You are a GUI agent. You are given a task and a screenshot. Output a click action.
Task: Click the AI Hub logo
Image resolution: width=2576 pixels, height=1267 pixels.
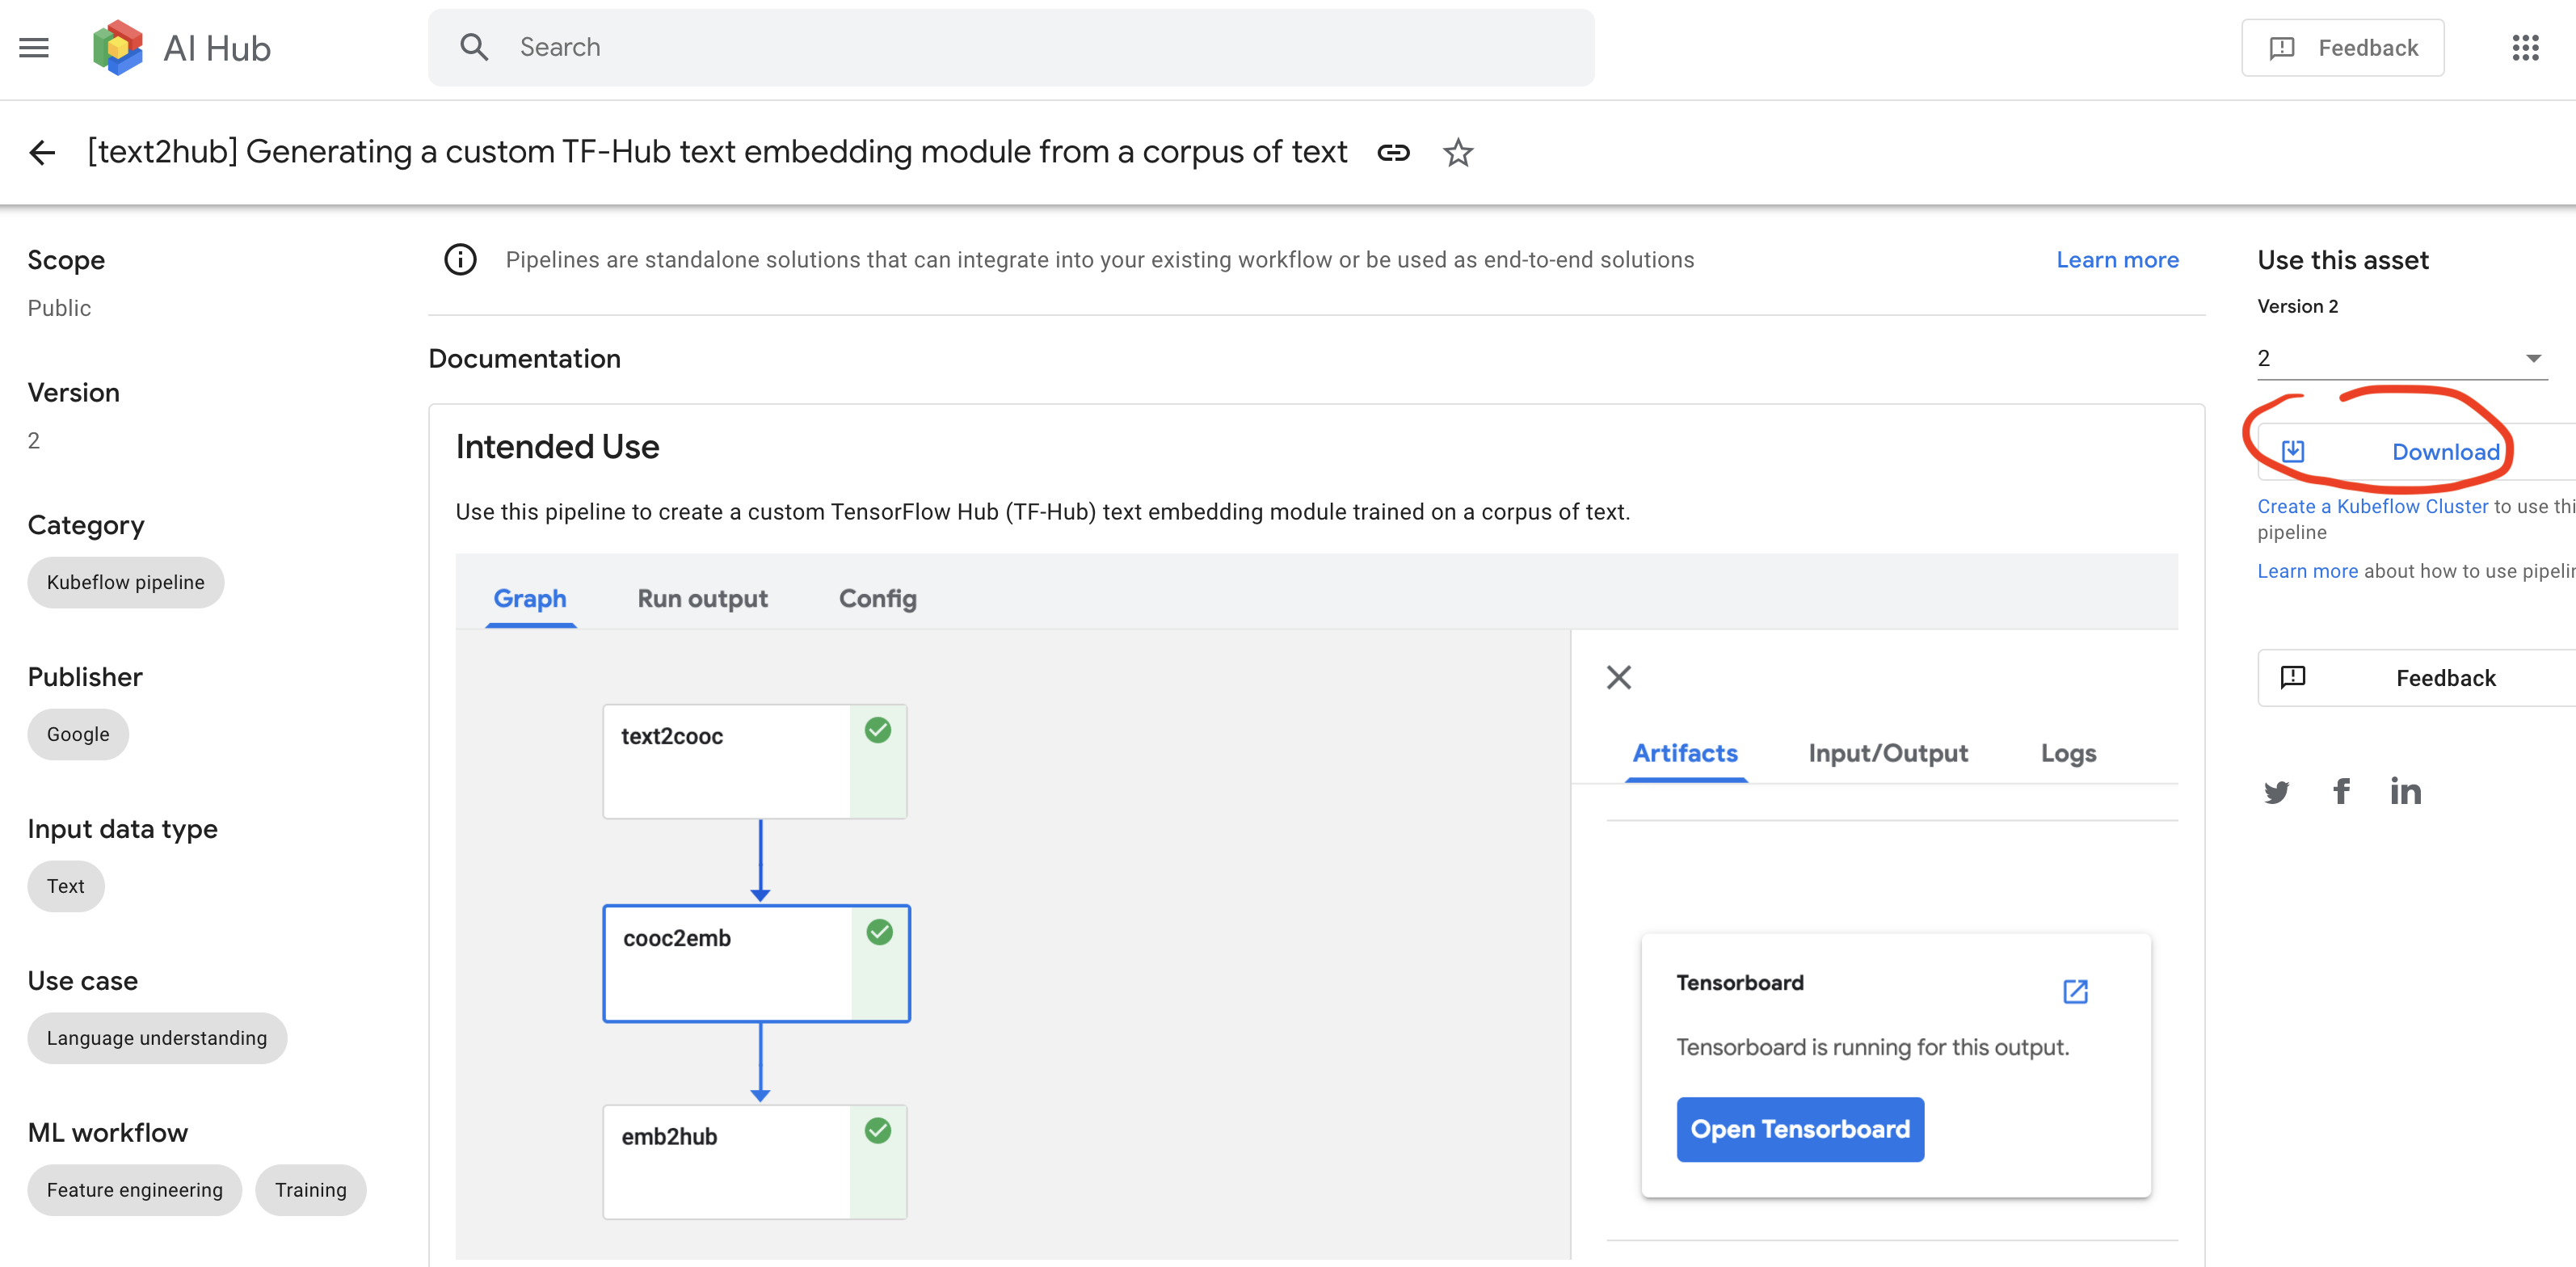pos(119,47)
